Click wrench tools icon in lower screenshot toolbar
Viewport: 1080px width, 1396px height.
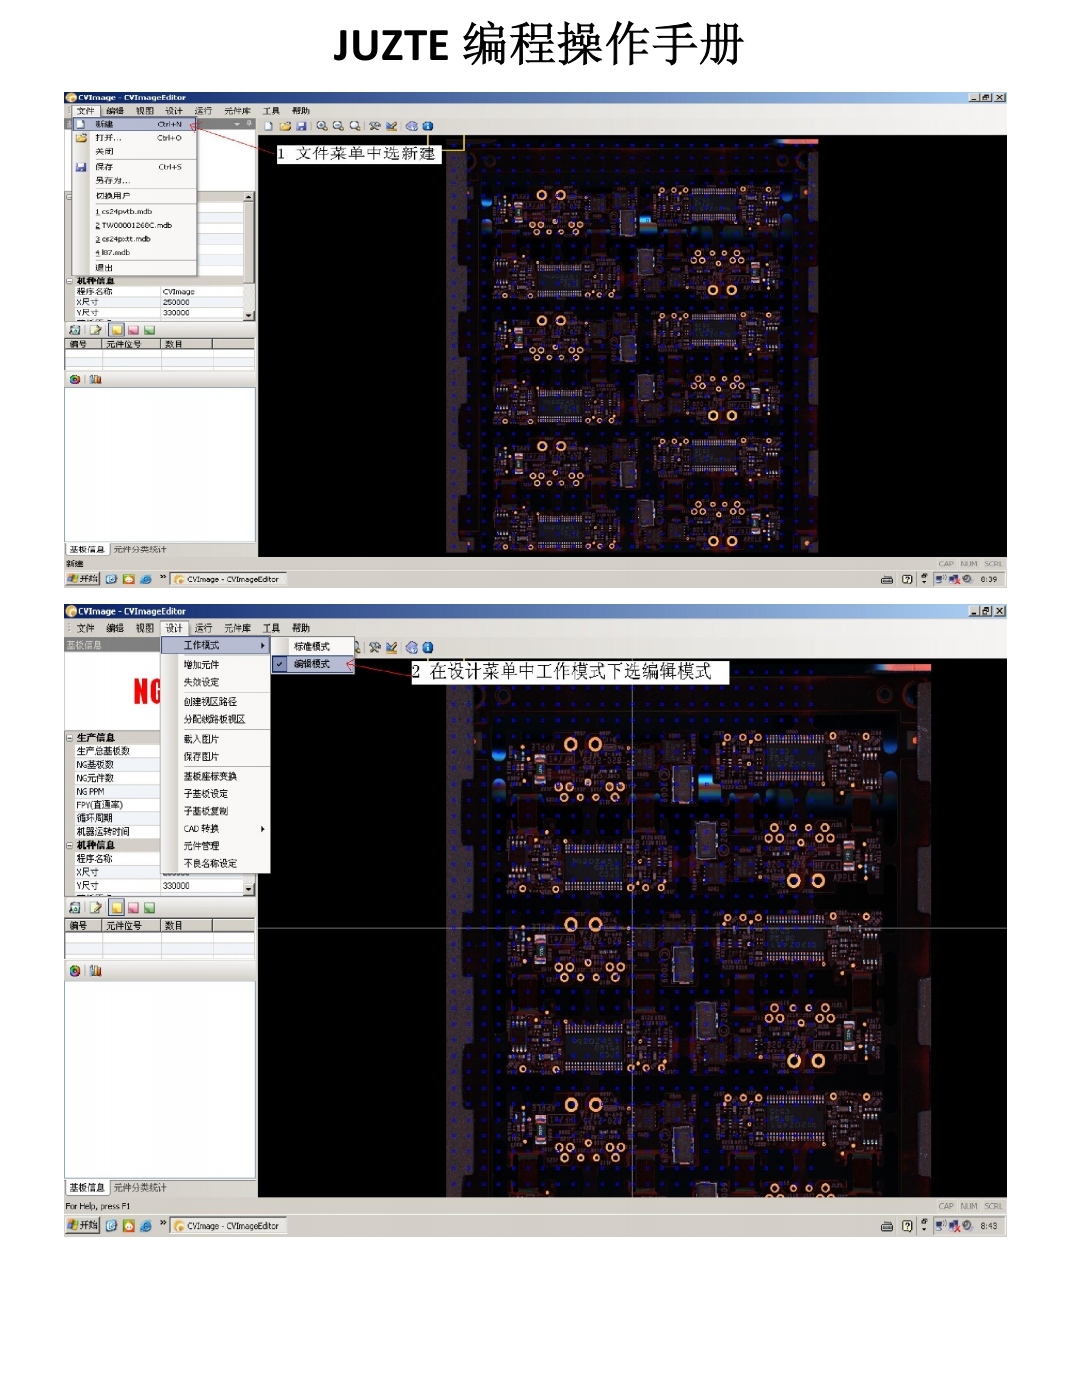(375, 648)
